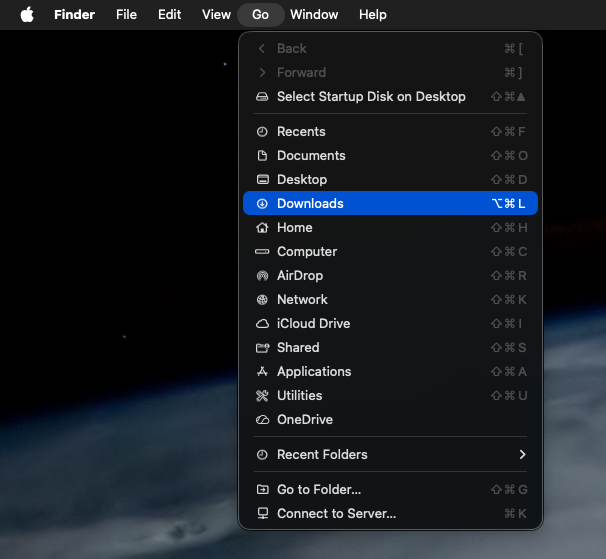
Task: Choose Shared in Go menu
Action: [x=390, y=348]
